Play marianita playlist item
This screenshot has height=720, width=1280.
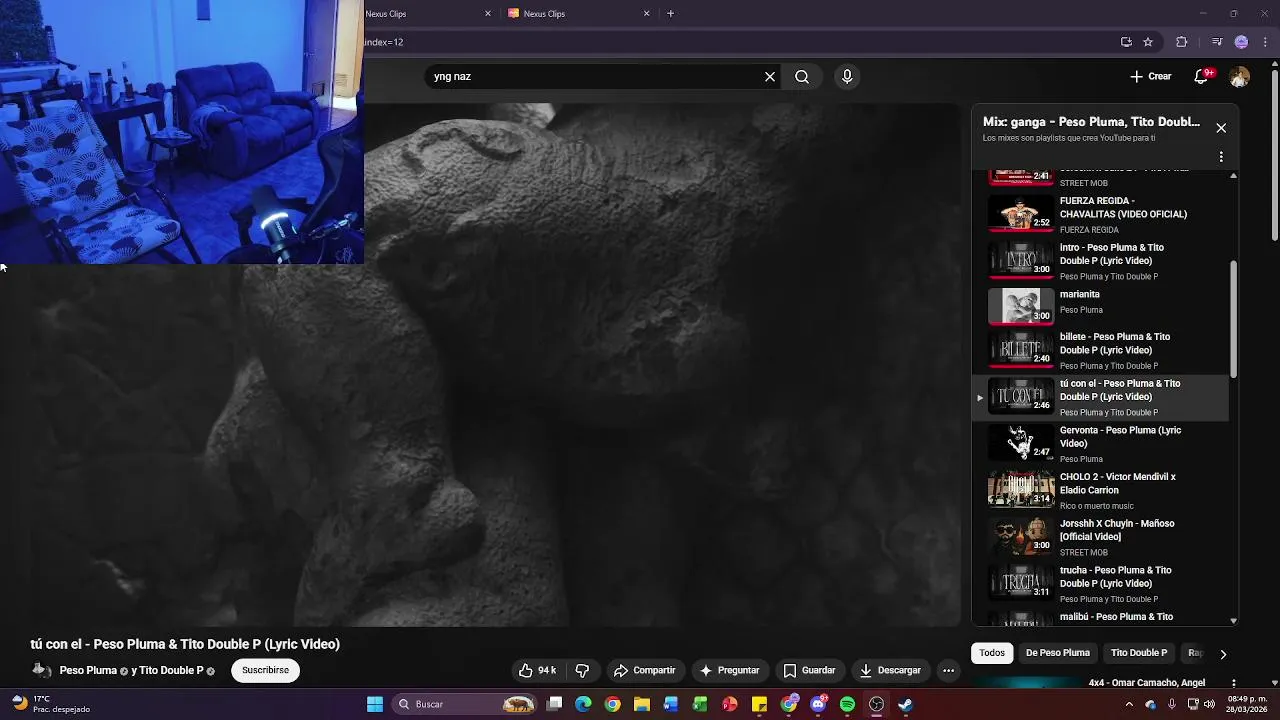pos(1100,307)
